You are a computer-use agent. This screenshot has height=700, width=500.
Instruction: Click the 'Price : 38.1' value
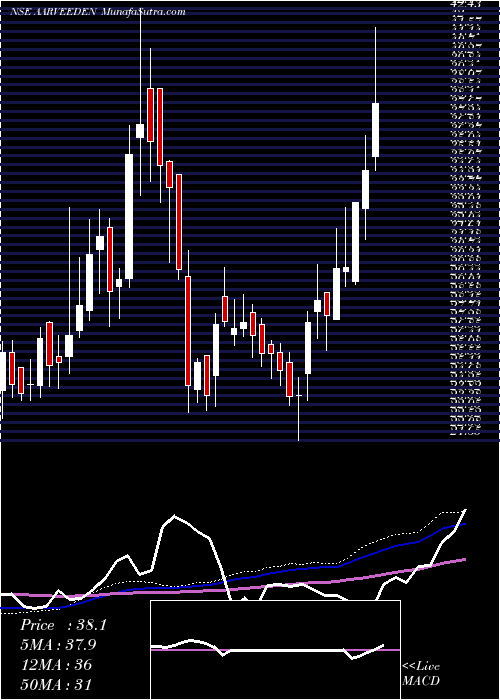pyautogui.click(x=63, y=625)
